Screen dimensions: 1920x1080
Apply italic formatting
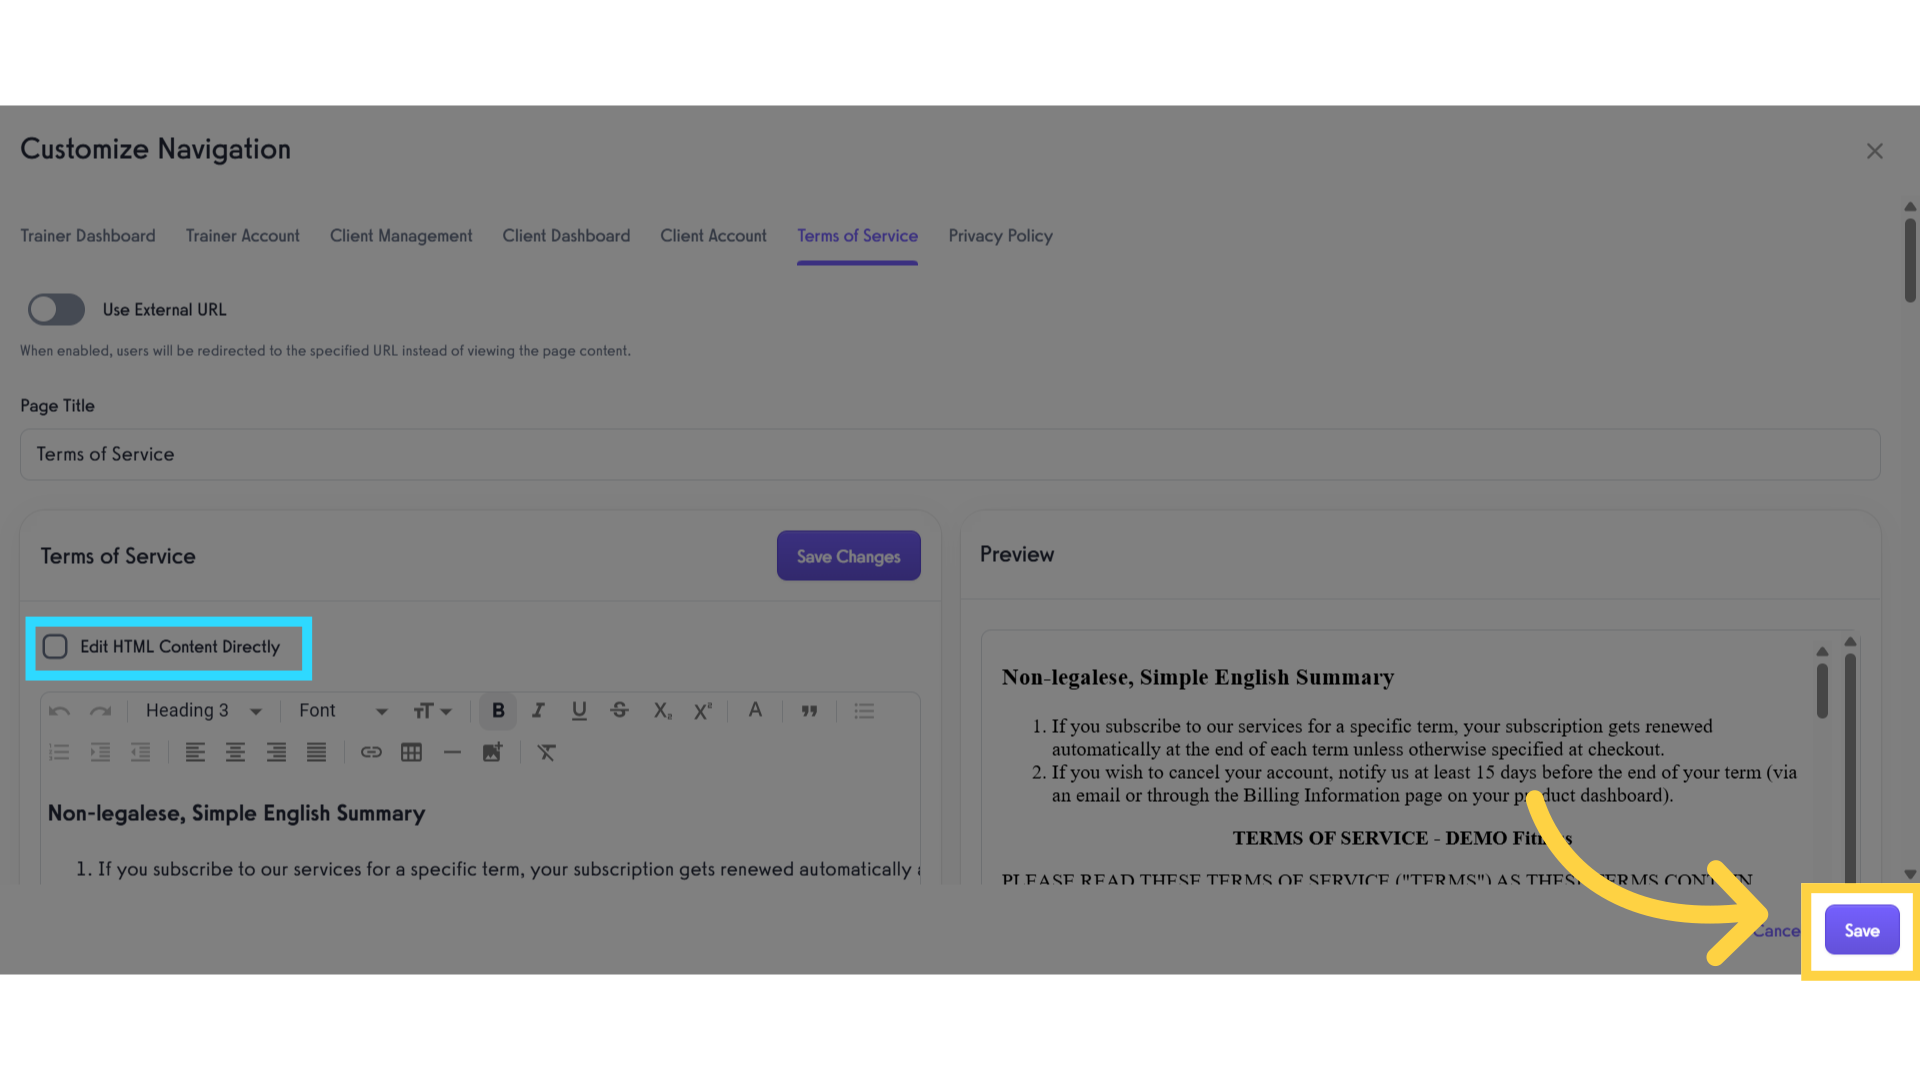tap(538, 711)
